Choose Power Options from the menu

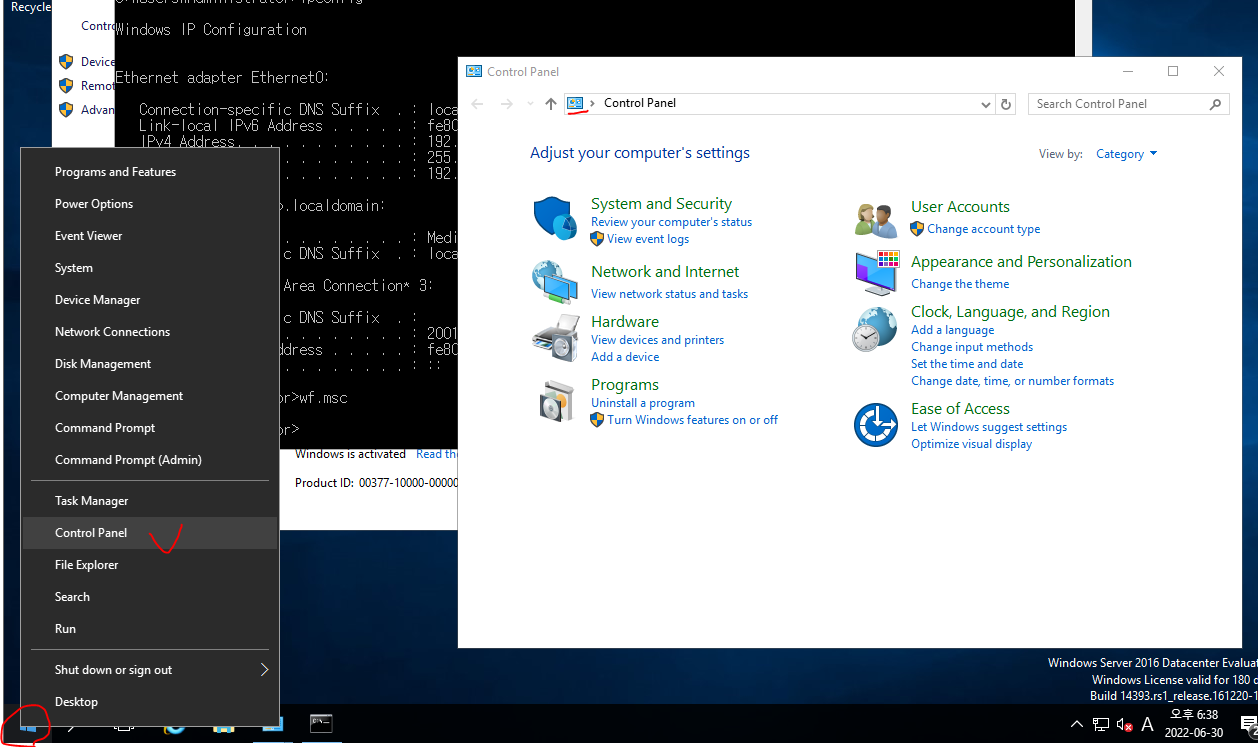click(150, 204)
